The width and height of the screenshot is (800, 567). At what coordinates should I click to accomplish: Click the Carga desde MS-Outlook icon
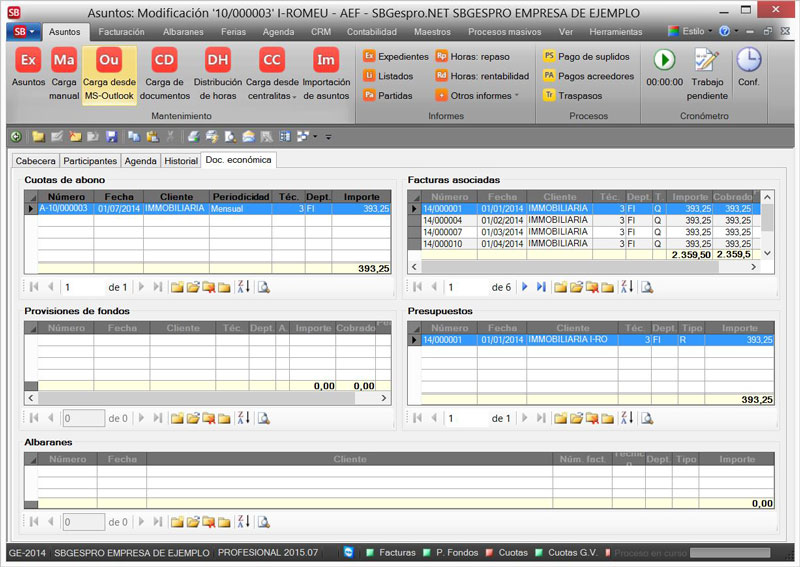point(109,61)
